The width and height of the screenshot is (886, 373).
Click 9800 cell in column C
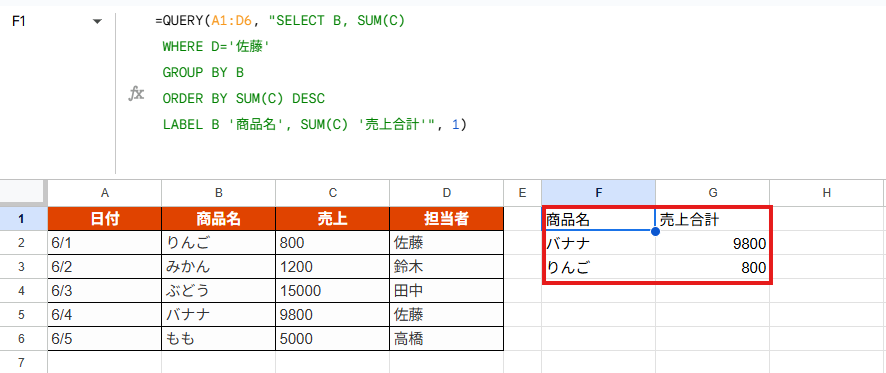point(333,314)
